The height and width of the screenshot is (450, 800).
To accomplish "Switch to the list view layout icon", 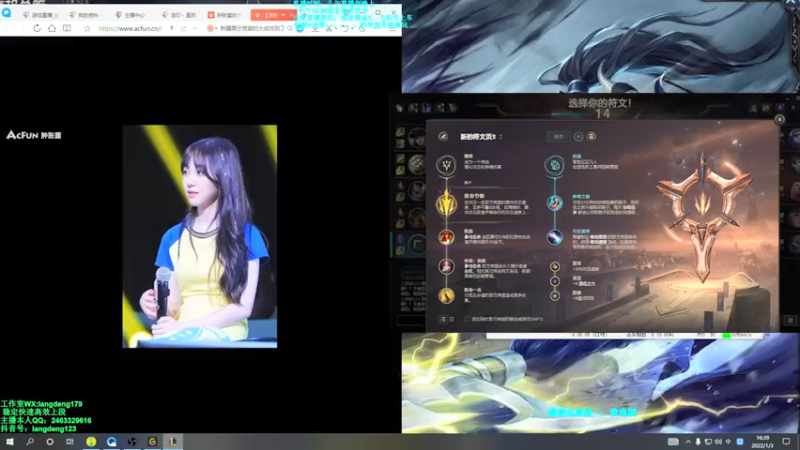I will 442,319.
